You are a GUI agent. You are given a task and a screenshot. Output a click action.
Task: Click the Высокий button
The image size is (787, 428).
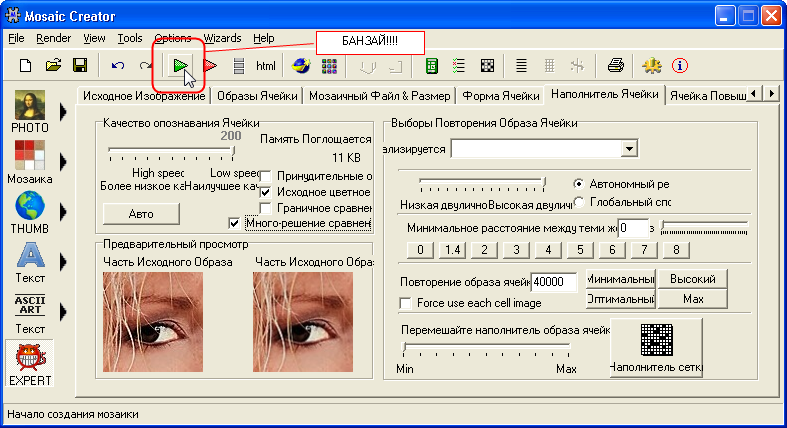click(693, 279)
